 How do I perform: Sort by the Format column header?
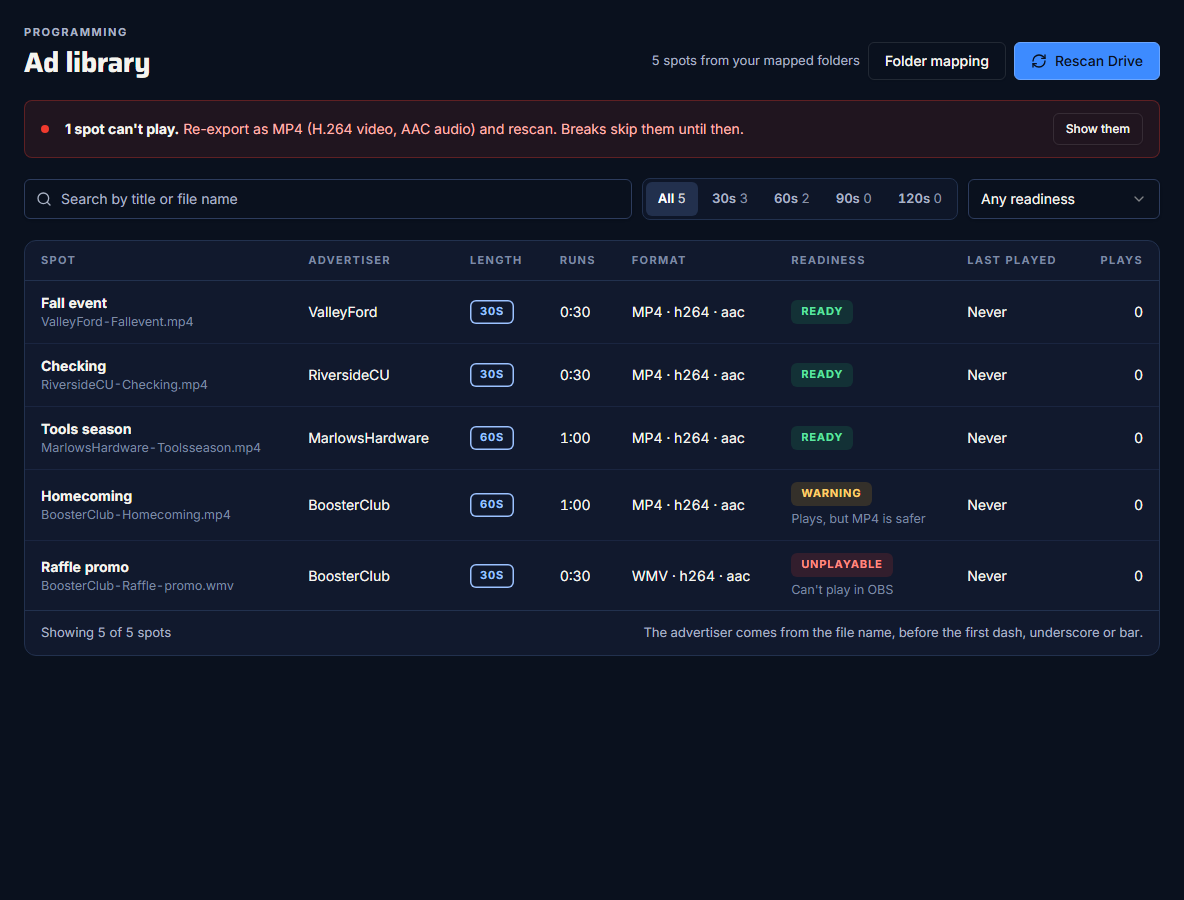658,260
